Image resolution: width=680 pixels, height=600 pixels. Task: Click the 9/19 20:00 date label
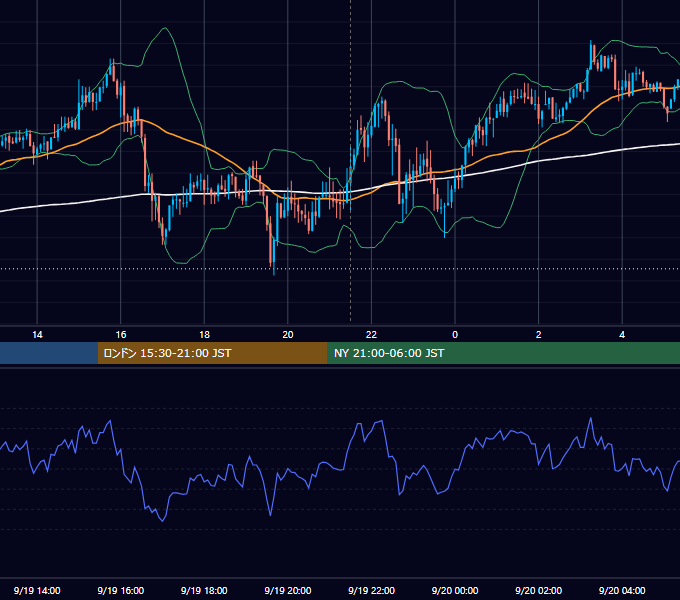coord(288,590)
